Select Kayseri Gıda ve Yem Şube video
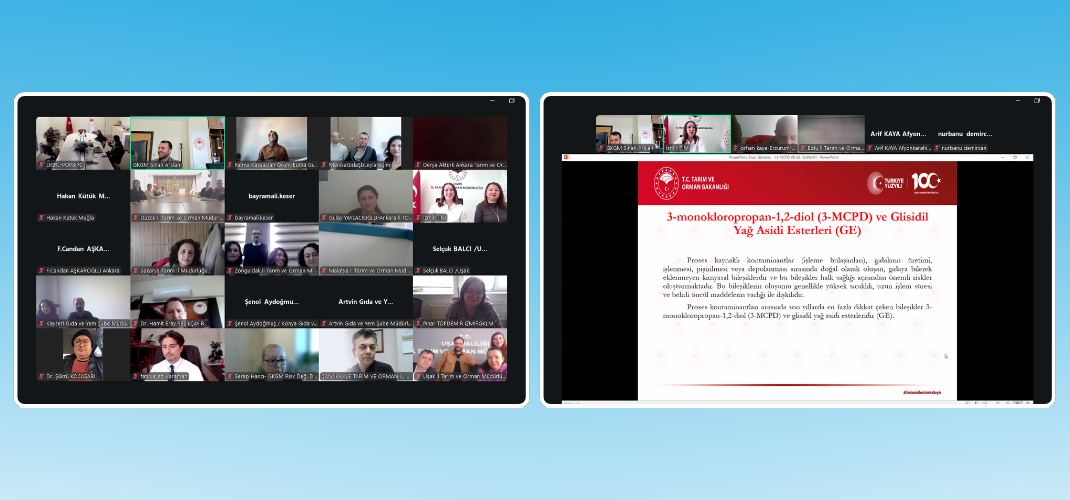The height and width of the screenshot is (500, 1070). pyautogui.click(x=83, y=300)
